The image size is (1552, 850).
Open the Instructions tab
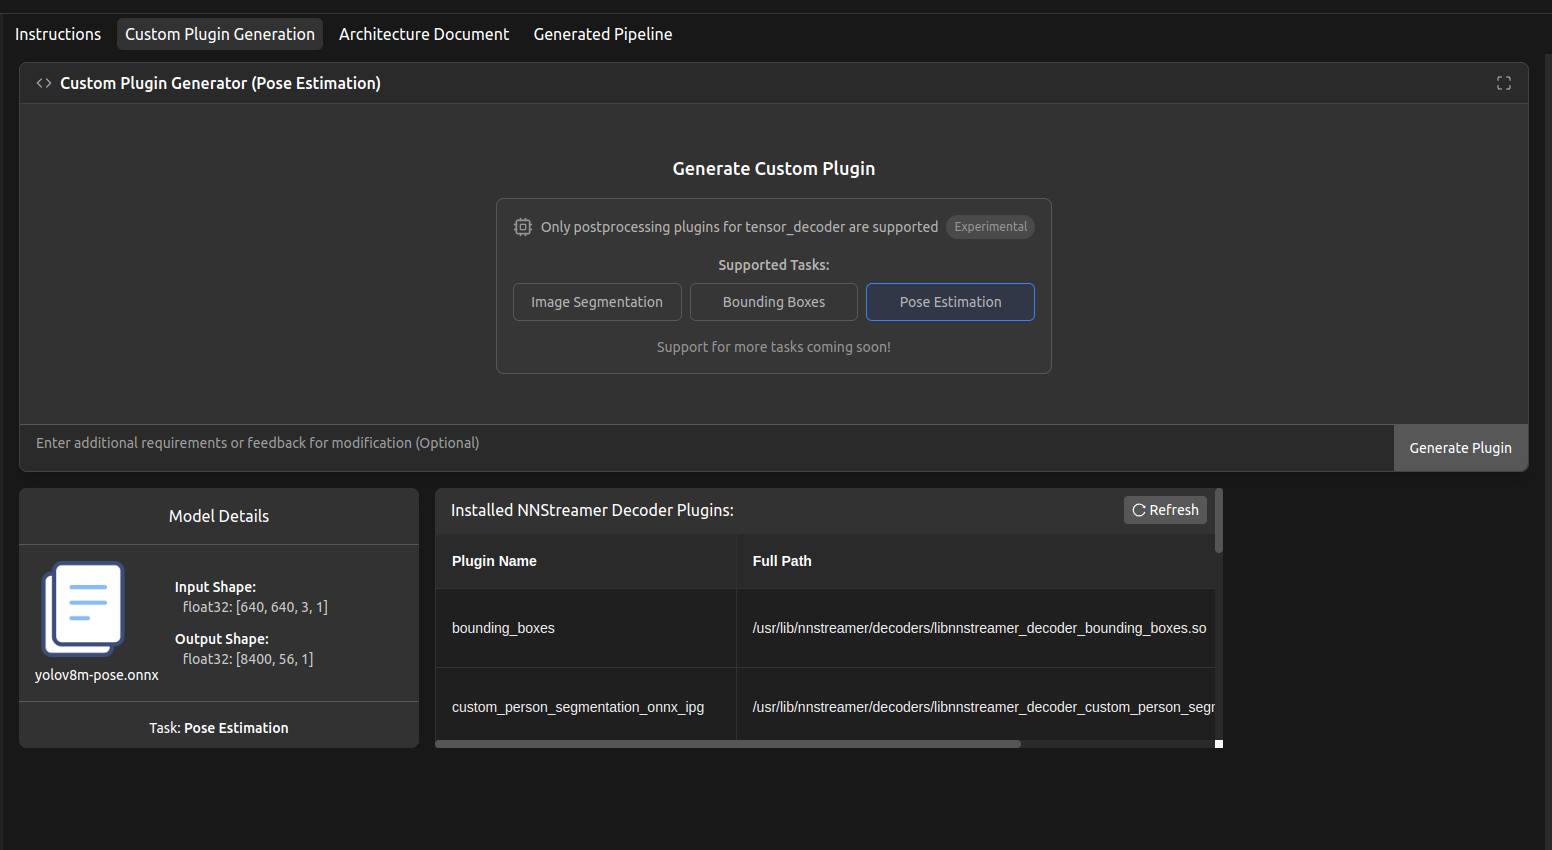tap(58, 34)
